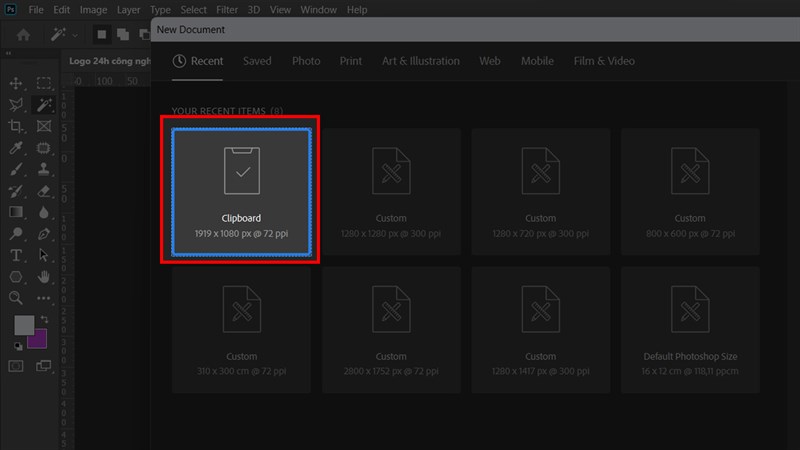800x450 pixels.
Task: Open the gray foreground color swatch
Action: coord(24,325)
